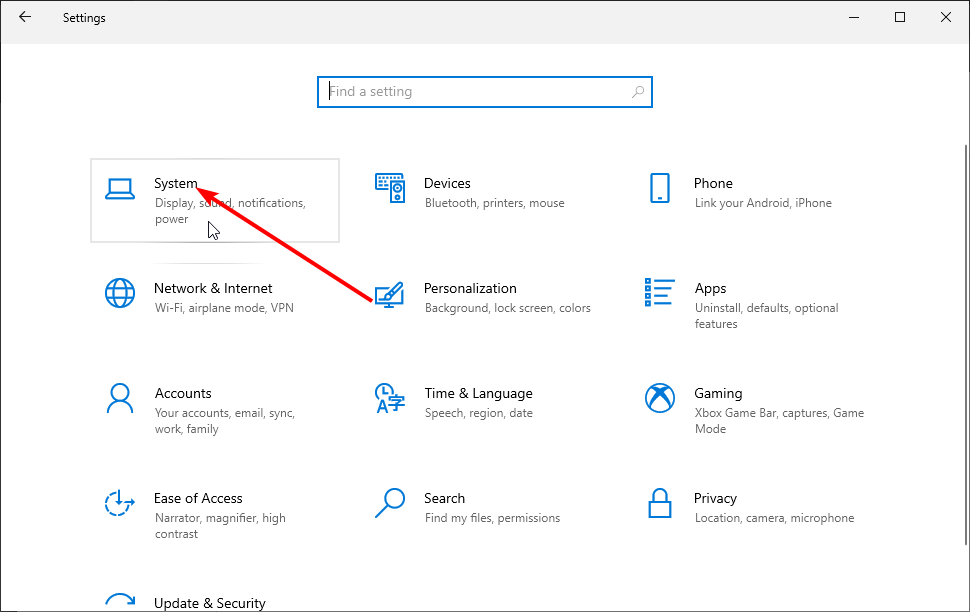
Task: Choose the Gaming heading
Action: 718,394
